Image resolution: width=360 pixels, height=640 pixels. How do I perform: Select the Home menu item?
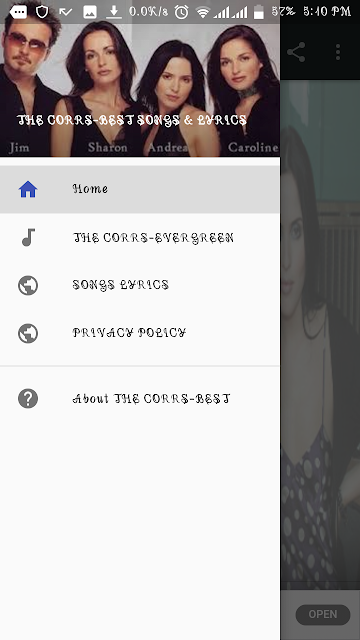click(x=140, y=189)
